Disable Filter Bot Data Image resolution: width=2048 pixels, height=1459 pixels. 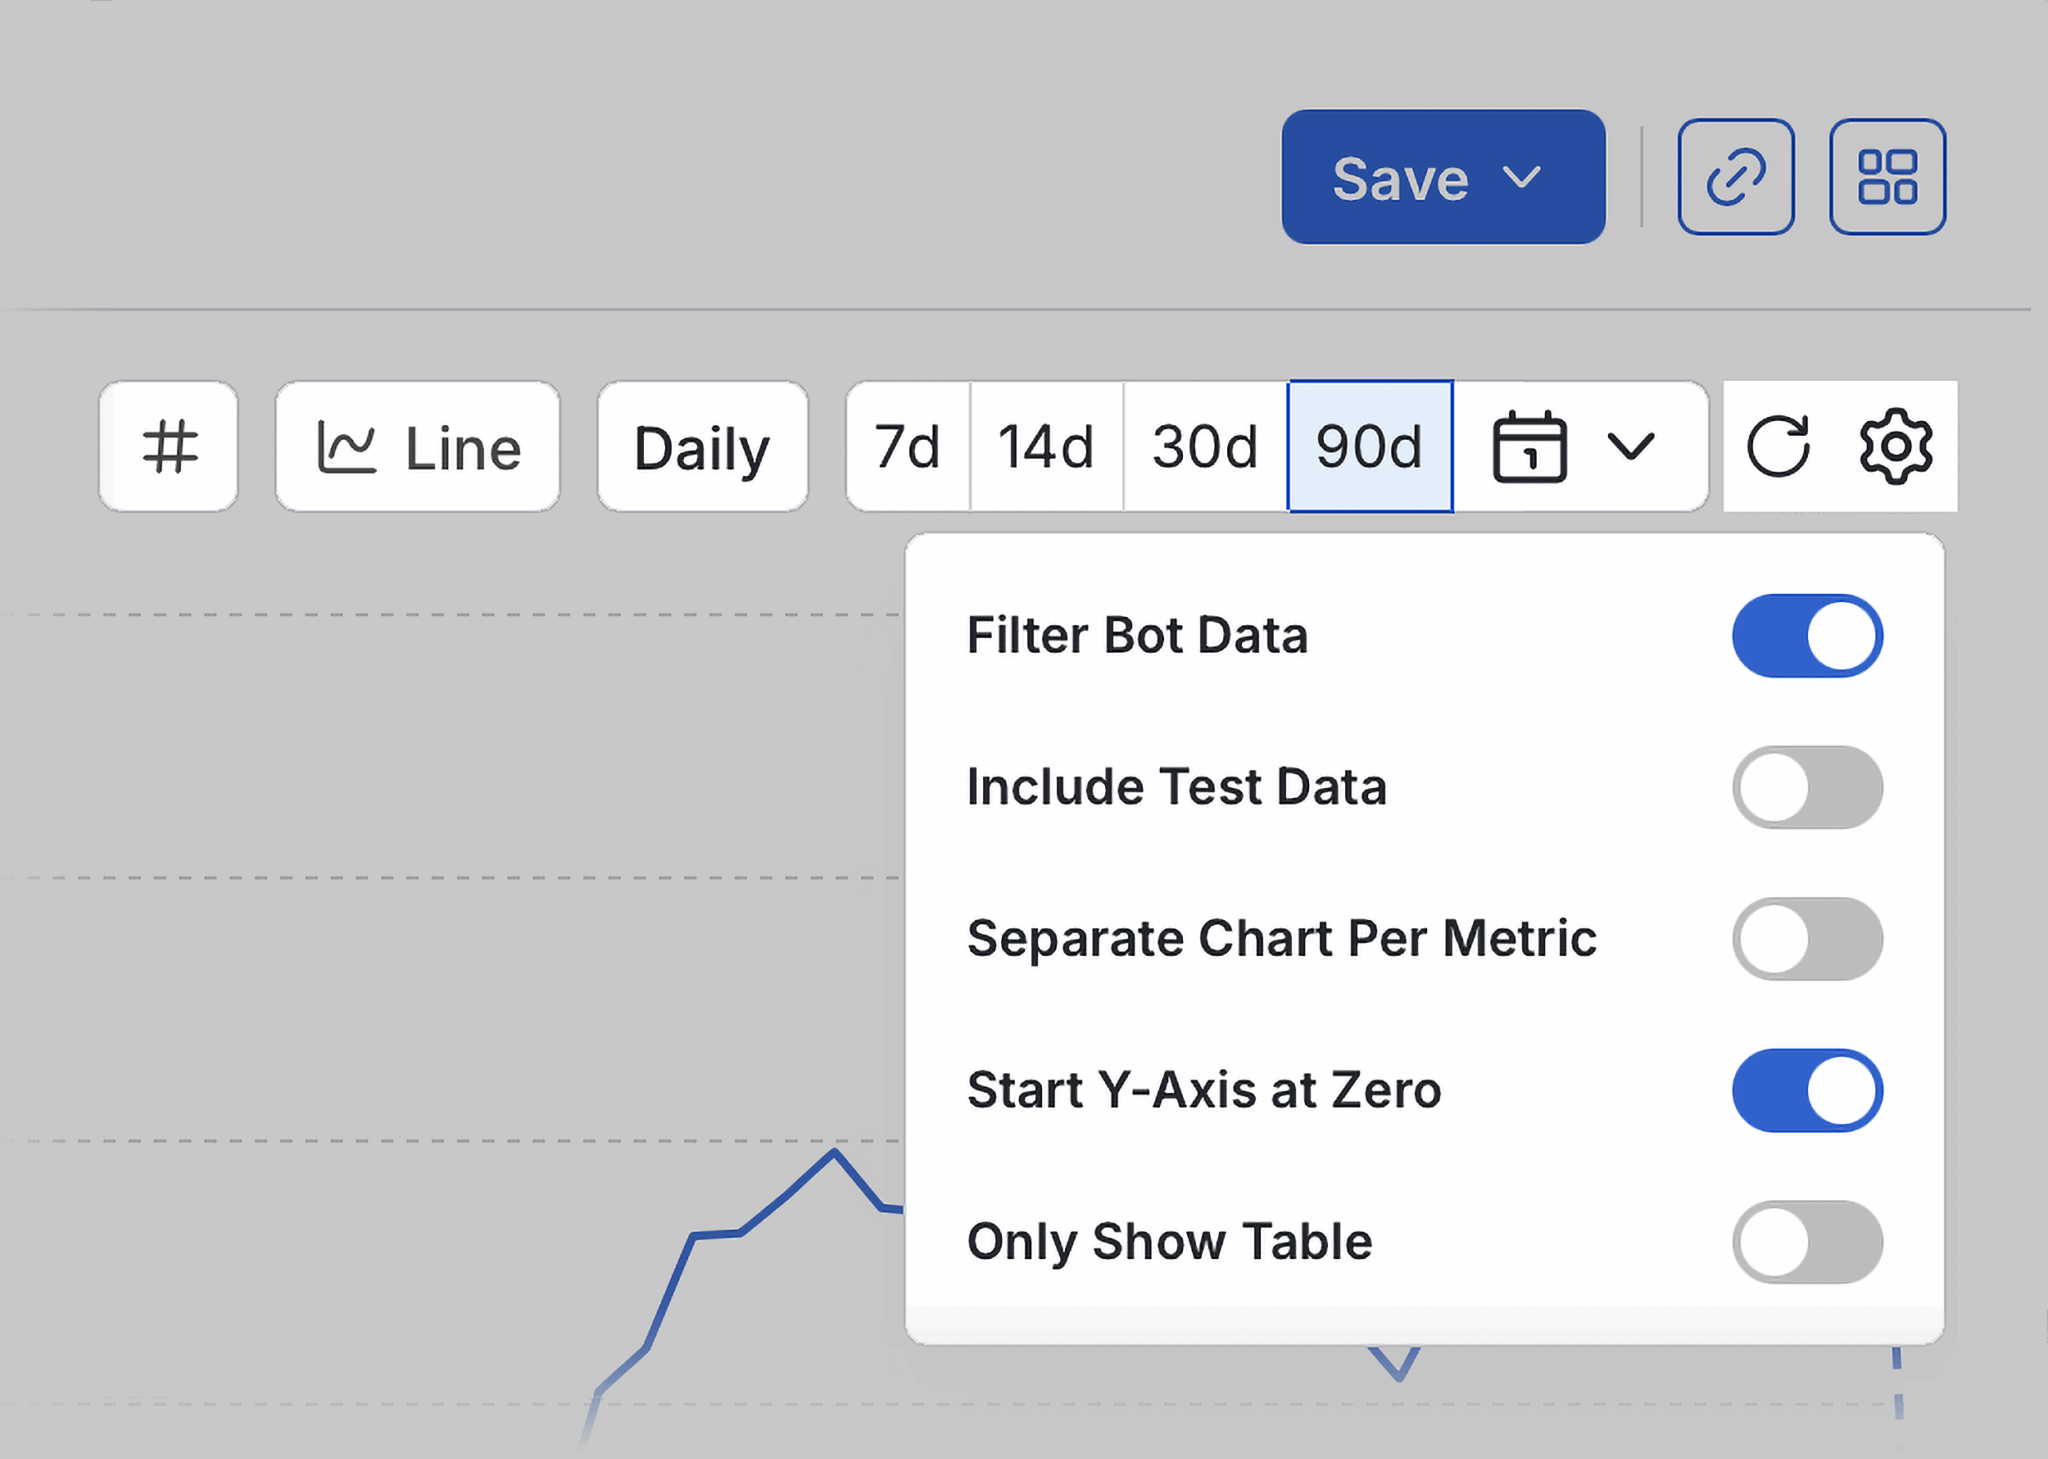click(x=1806, y=635)
